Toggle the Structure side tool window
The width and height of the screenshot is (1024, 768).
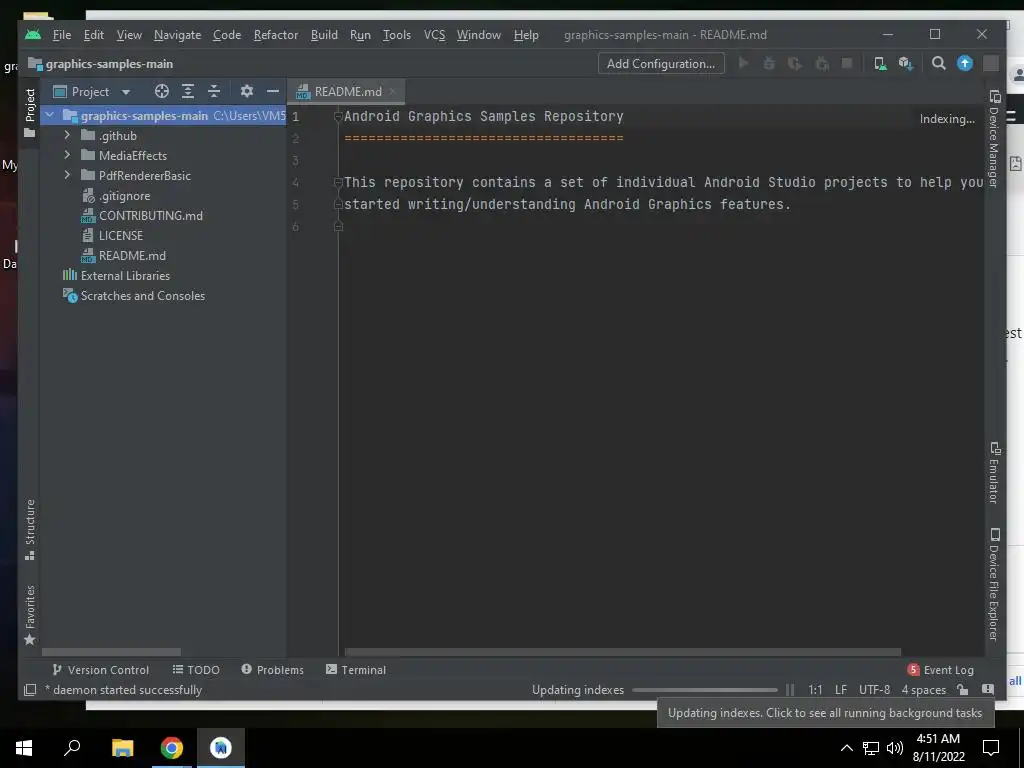click(x=29, y=530)
